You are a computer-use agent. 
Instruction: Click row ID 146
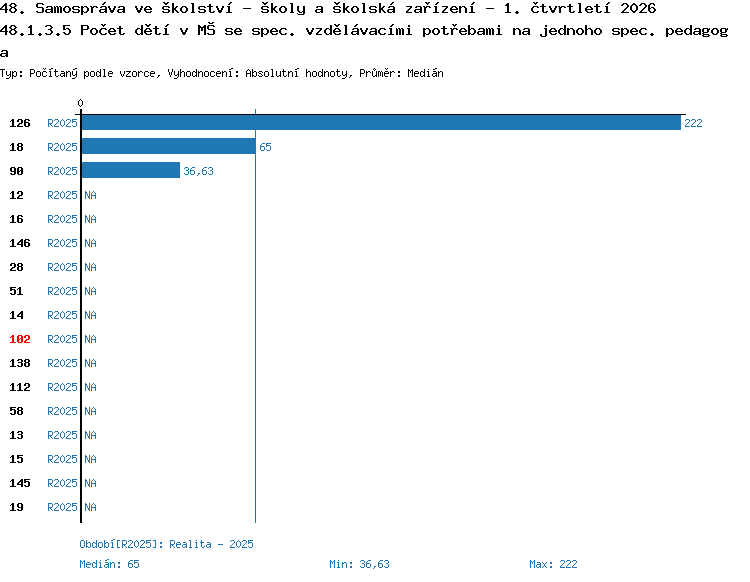pos(20,243)
